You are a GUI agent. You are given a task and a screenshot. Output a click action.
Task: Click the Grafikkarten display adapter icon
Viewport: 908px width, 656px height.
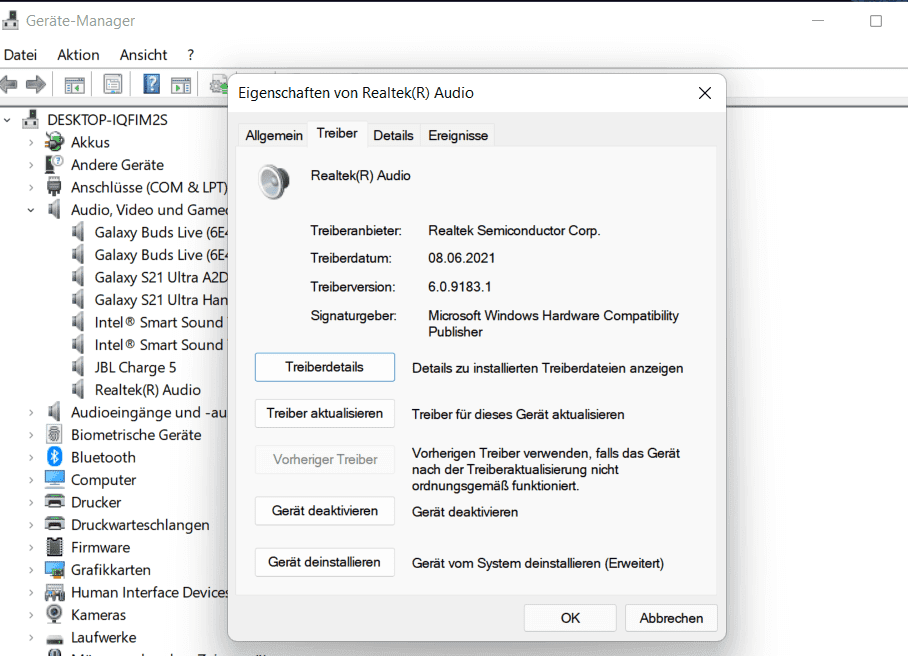[x=55, y=570]
